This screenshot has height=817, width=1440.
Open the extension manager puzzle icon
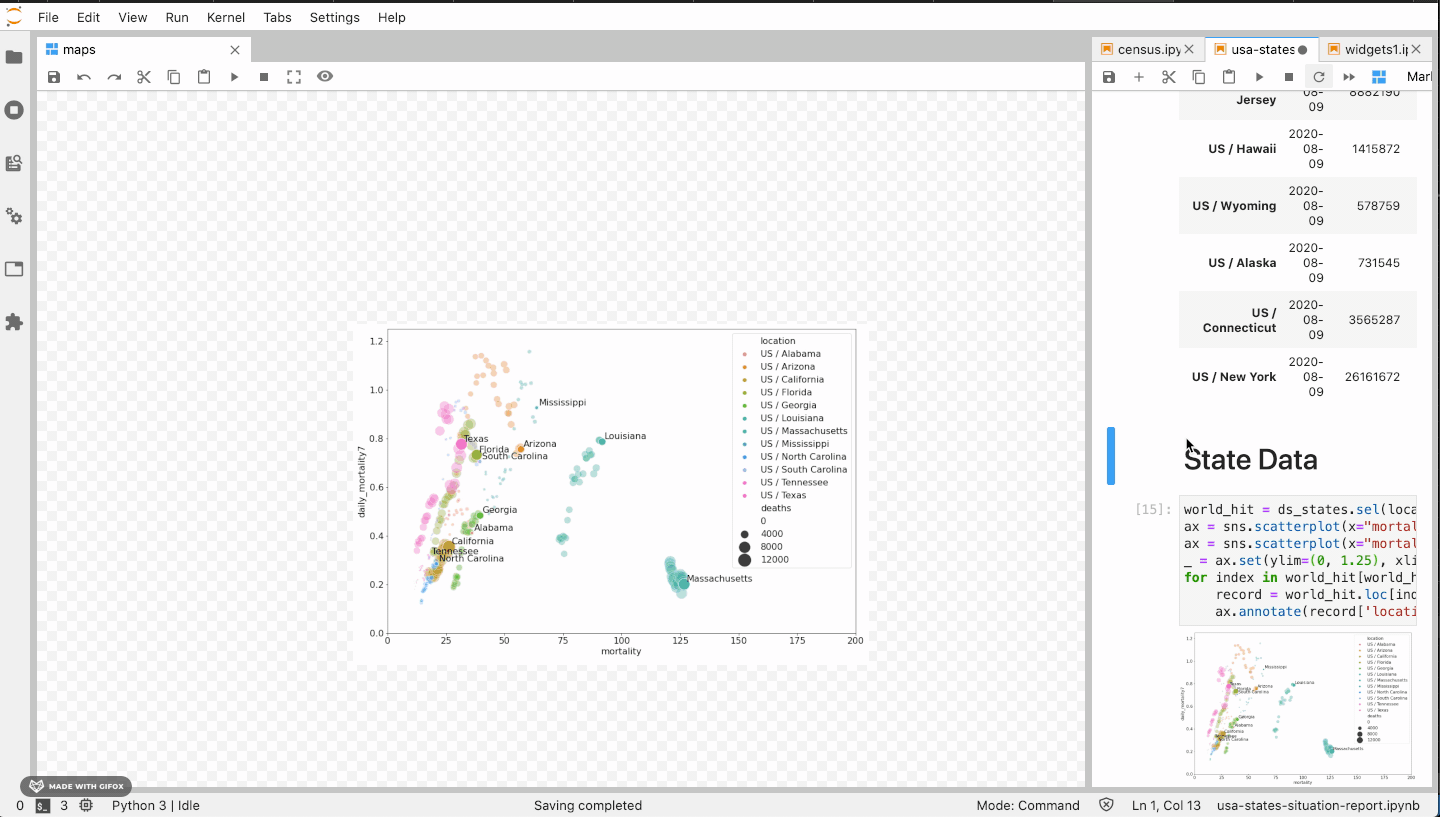point(14,322)
